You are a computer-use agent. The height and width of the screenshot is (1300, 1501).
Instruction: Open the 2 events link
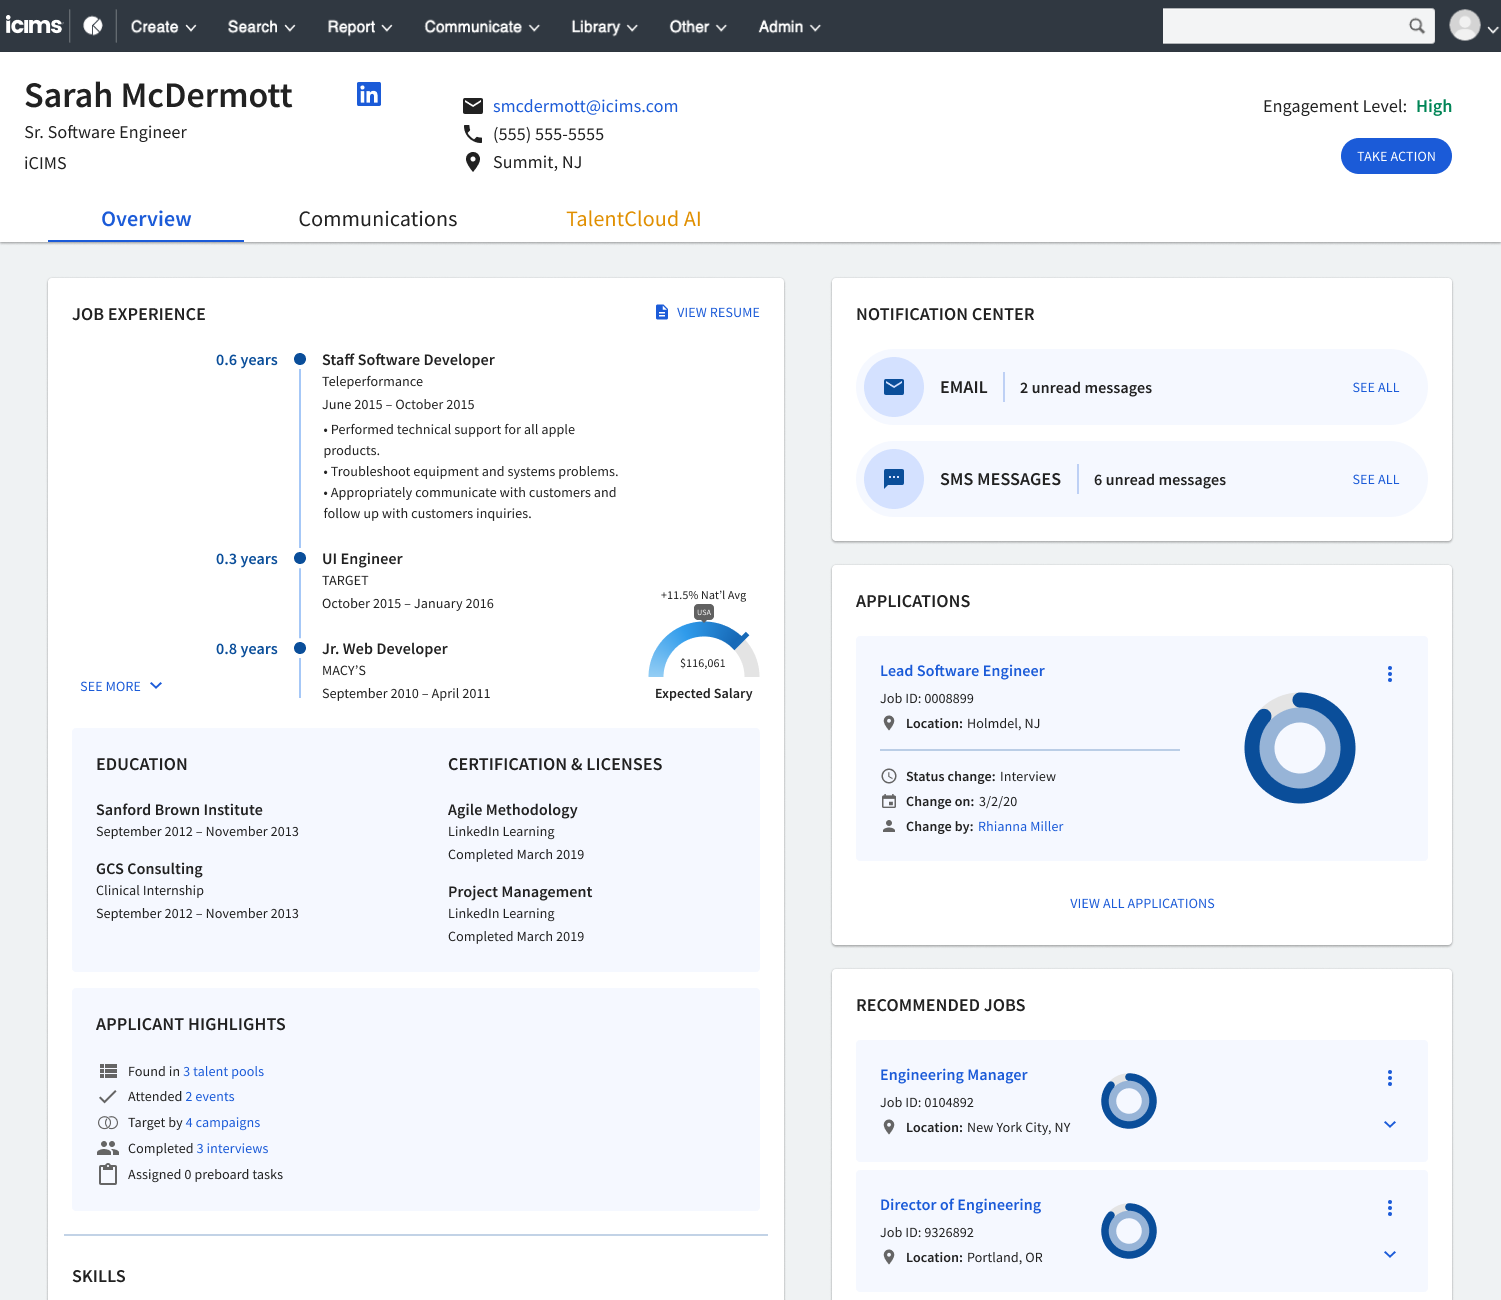210,1097
